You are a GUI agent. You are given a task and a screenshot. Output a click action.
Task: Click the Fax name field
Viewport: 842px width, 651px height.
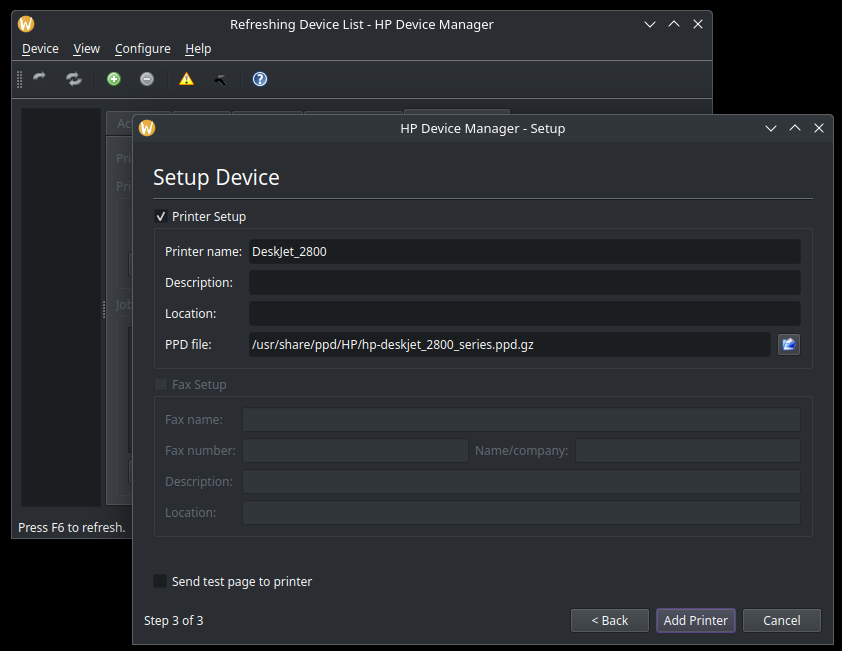point(521,419)
